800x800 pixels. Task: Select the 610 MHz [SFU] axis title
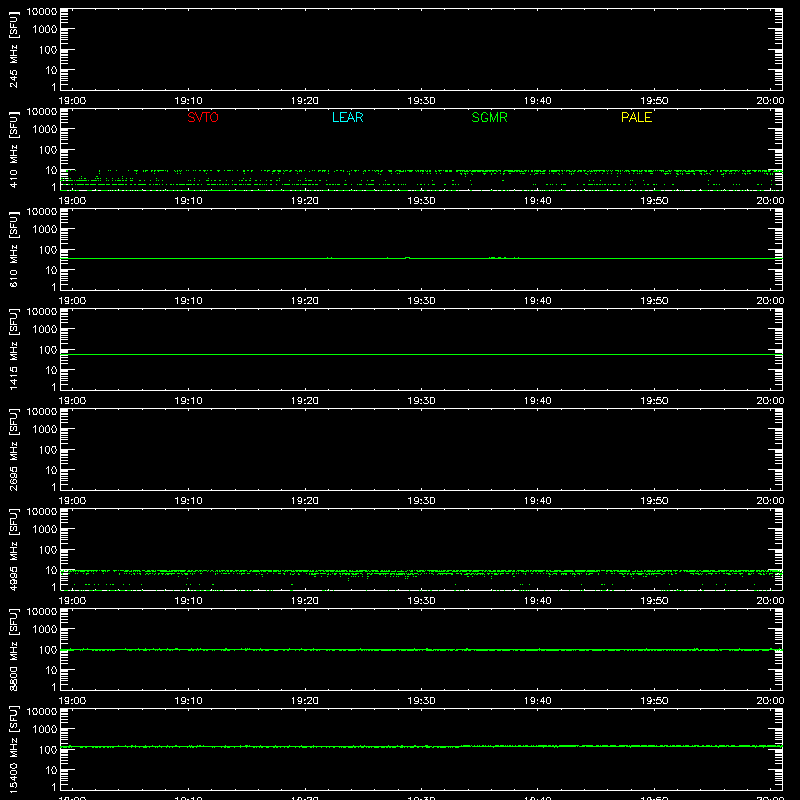pos(14,249)
